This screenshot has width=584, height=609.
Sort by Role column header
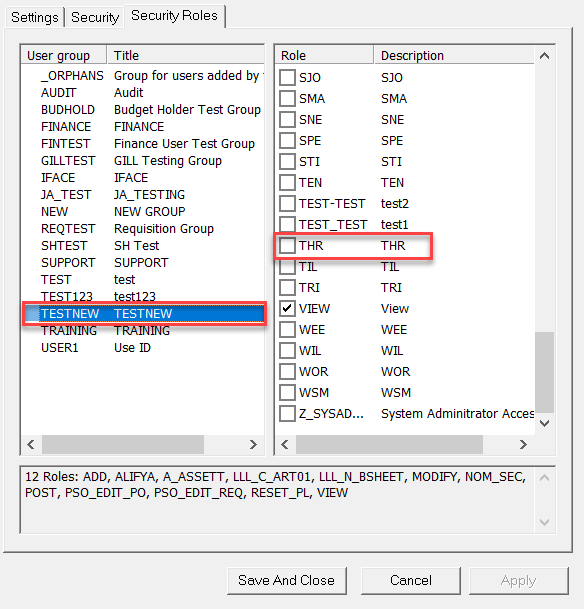tap(324, 55)
